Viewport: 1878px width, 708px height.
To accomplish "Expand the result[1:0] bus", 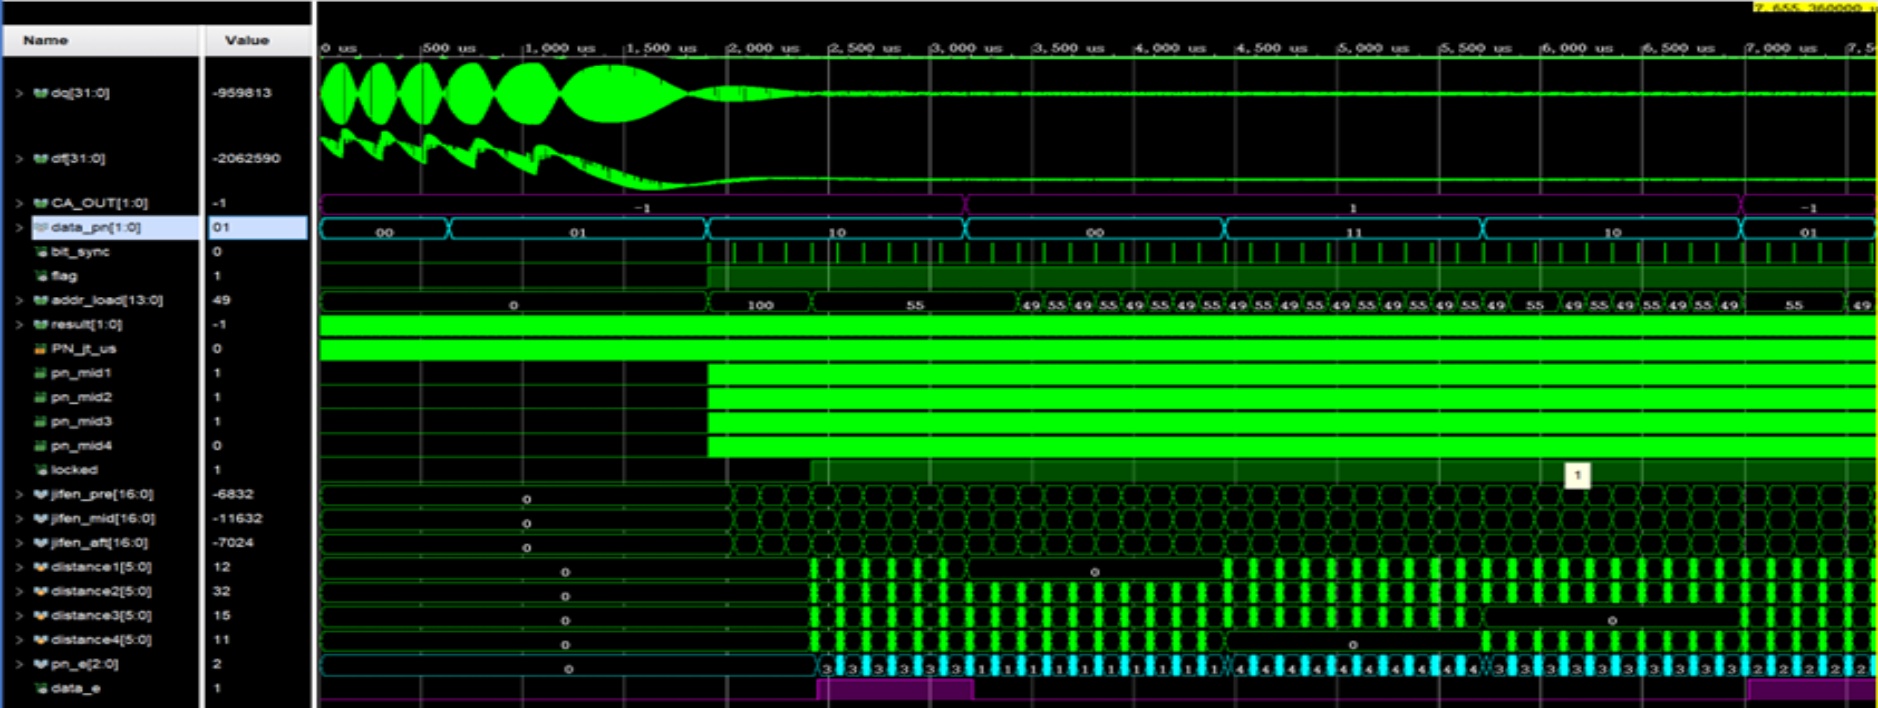I will click(x=19, y=325).
